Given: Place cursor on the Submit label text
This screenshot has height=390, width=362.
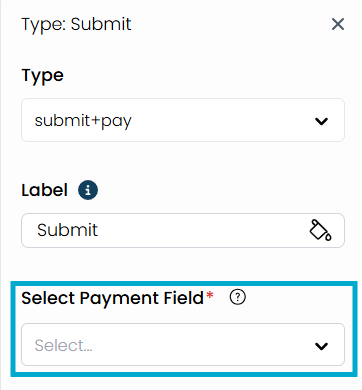Looking at the screenshot, I should click(x=68, y=230).
